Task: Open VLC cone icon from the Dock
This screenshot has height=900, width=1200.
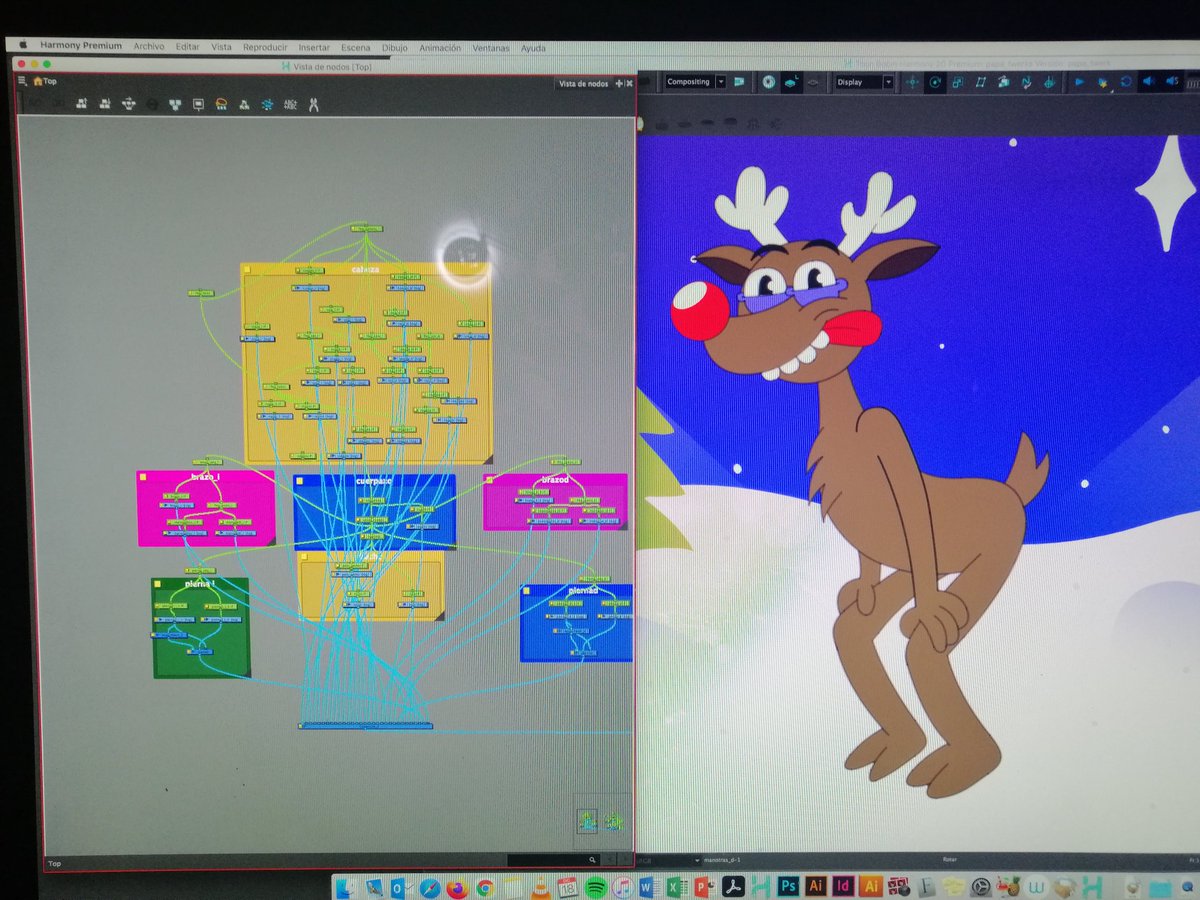Action: coord(541,887)
